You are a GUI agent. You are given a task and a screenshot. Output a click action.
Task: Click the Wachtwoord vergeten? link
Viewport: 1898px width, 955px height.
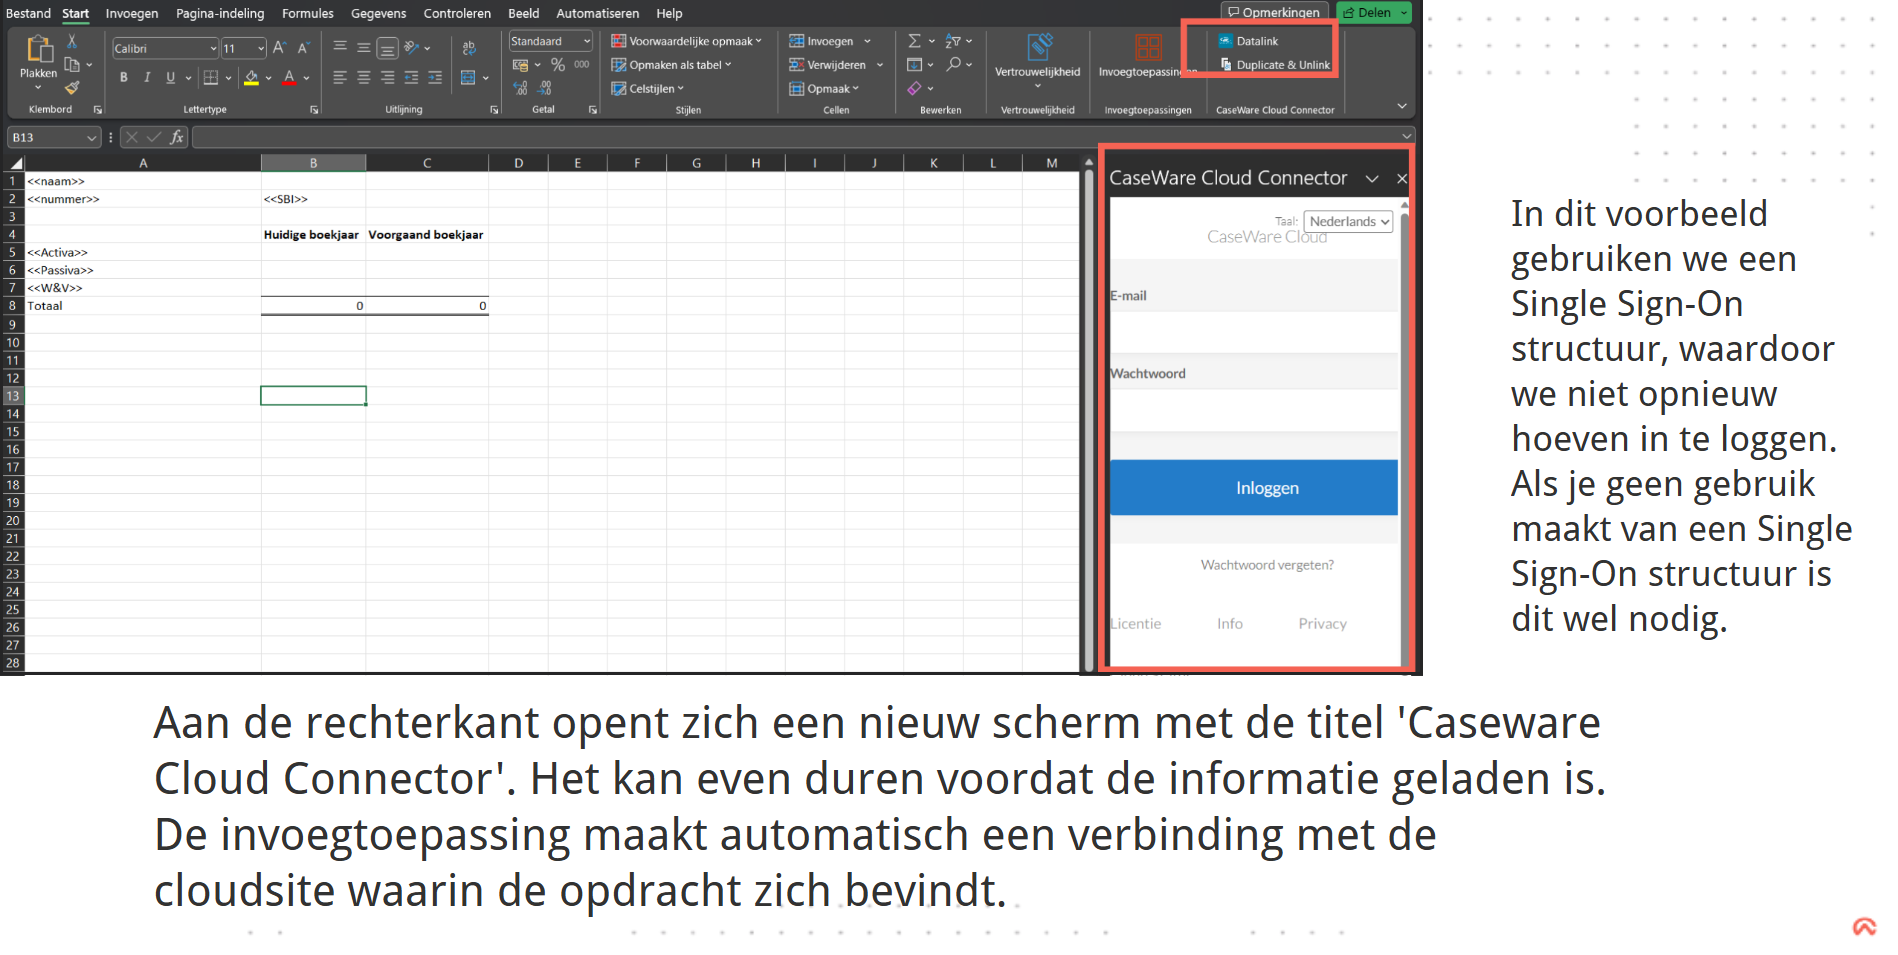1267,565
